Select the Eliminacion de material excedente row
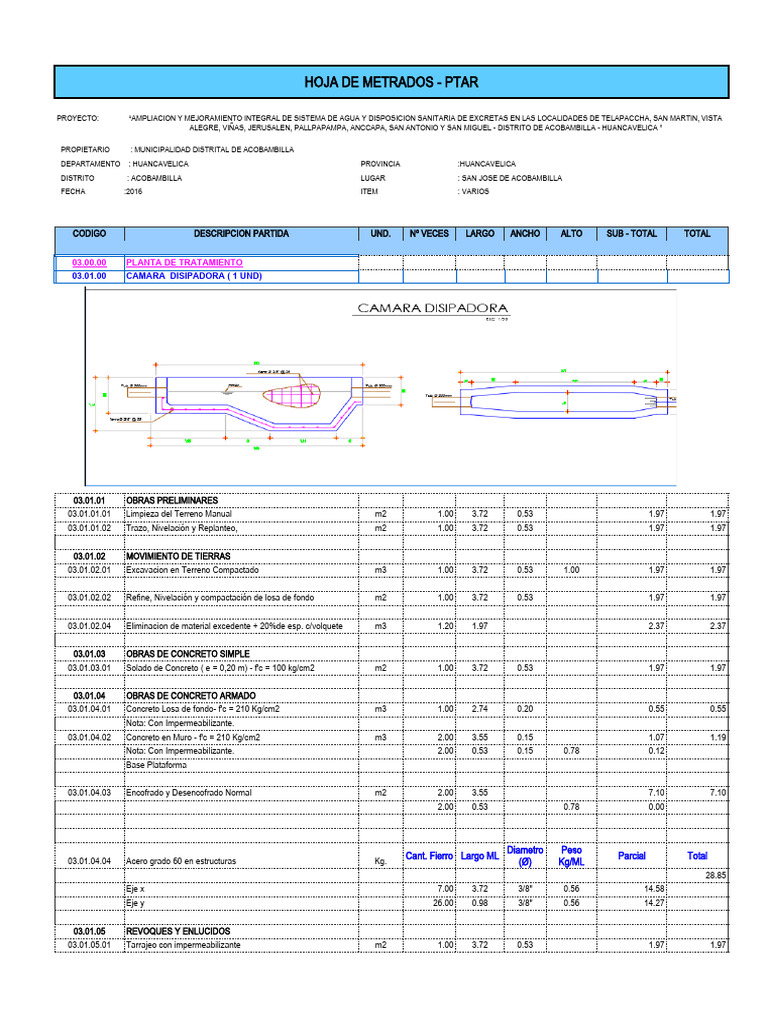This screenshot has width=768, height=1024. tap(391, 626)
